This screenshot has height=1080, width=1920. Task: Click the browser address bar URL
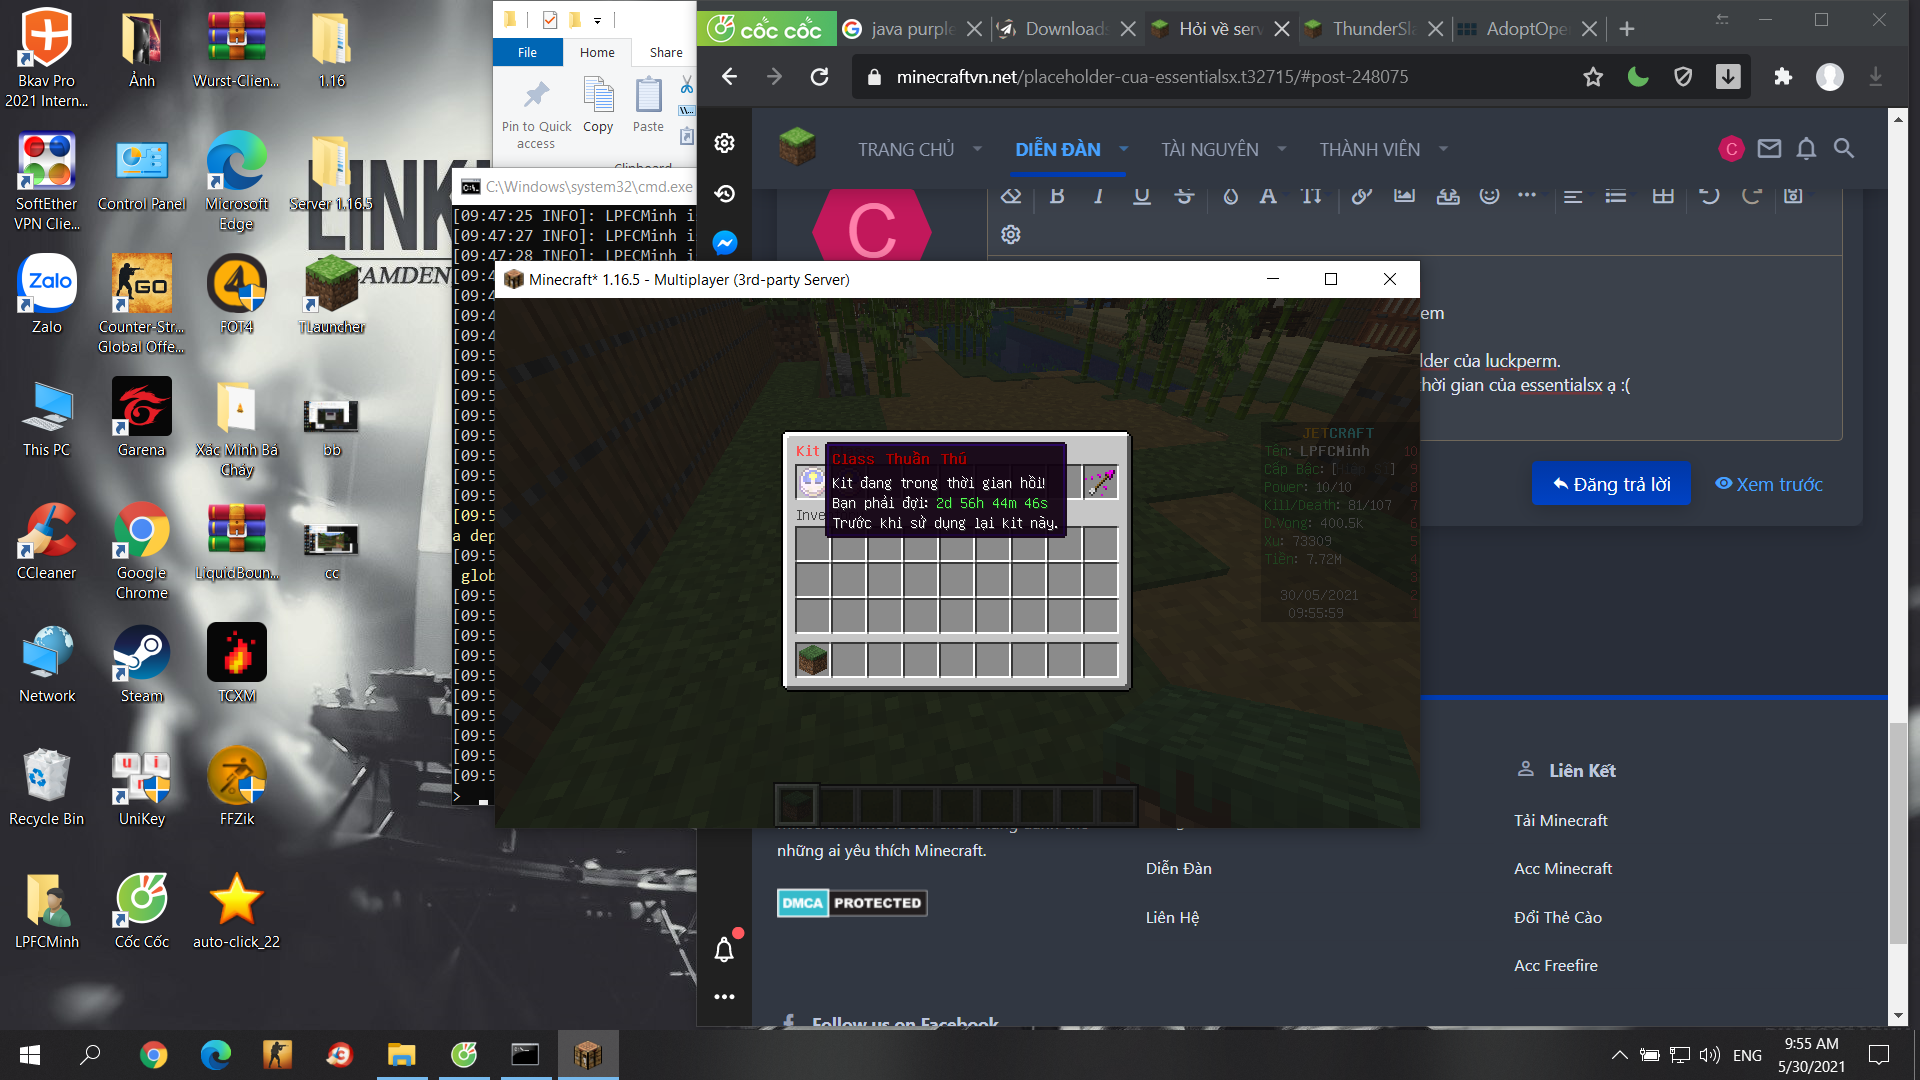pyautogui.click(x=1152, y=77)
